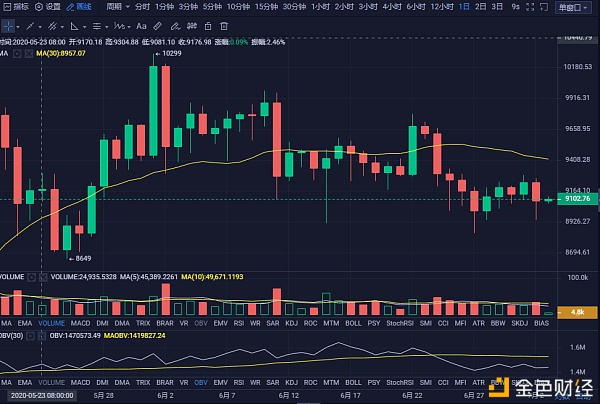Select the trend line drawing tool

click(30, 26)
